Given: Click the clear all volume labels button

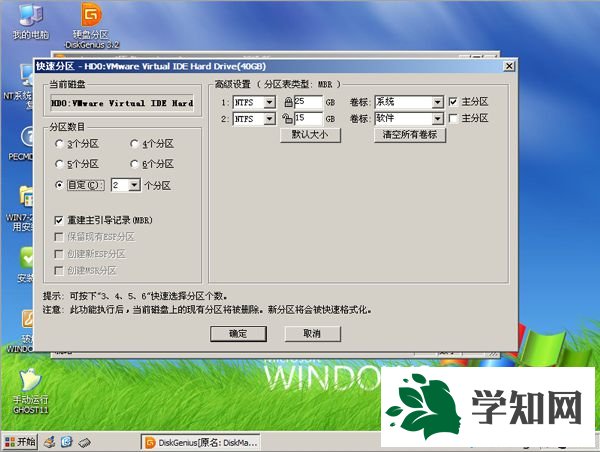Looking at the screenshot, I should [410, 135].
